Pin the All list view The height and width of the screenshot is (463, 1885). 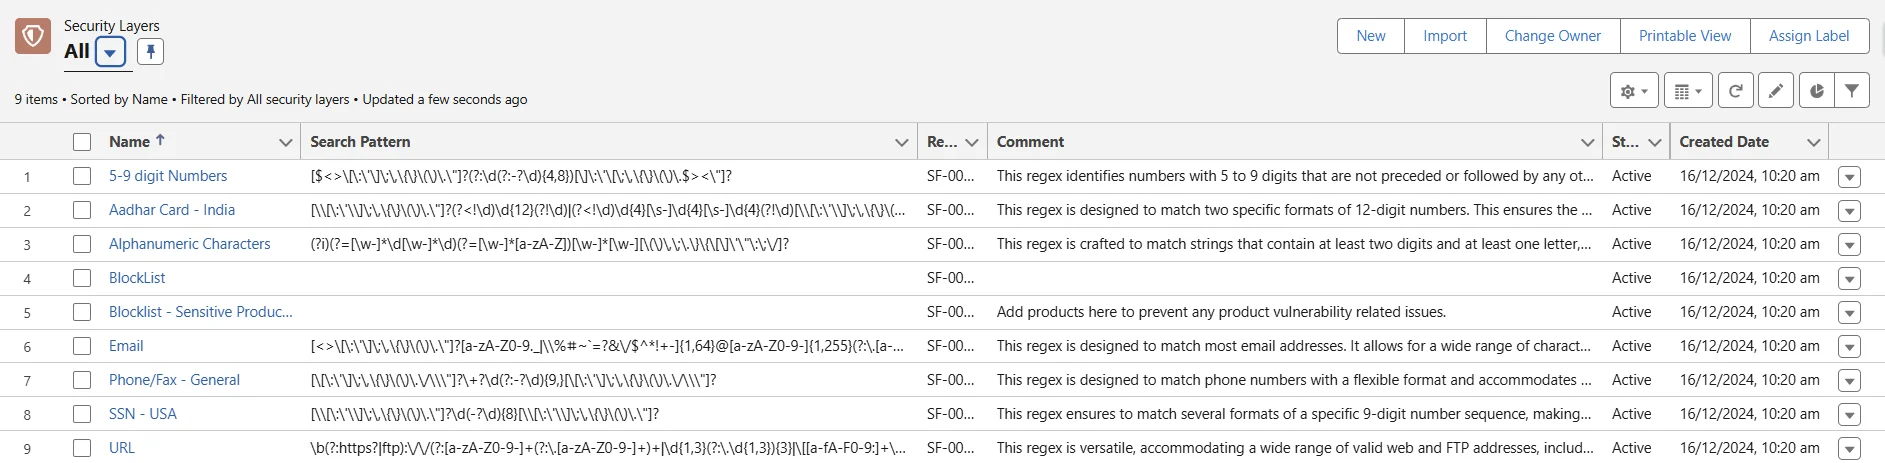[150, 51]
